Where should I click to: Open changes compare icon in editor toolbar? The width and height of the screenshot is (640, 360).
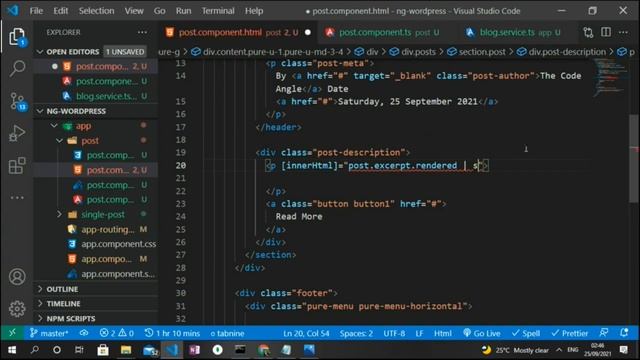coord(588,32)
